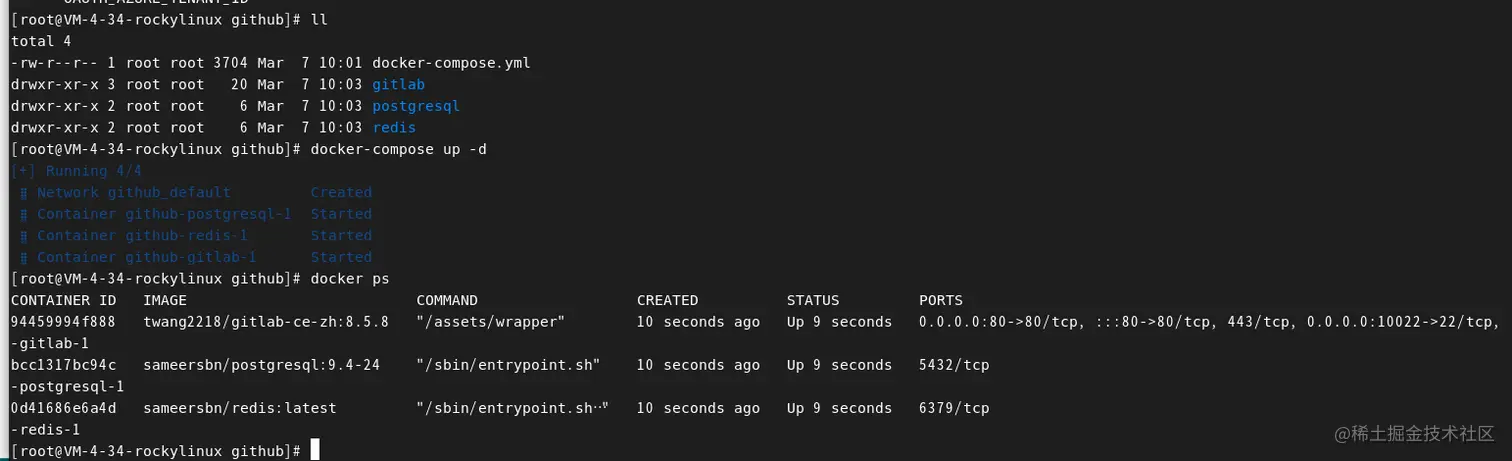Select the gitlab directory entry
The height and width of the screenshot is (461, 1512).
tap(398, 85)
